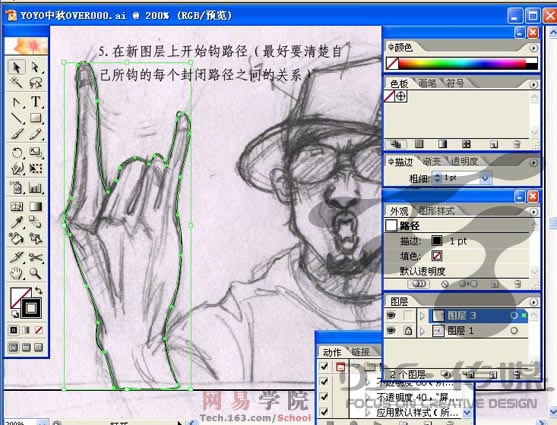Click 默认透明度 in 外观 panel
The width and height of the screenshot is (557, 425).
pyautogui.click(x=422, y=271)
